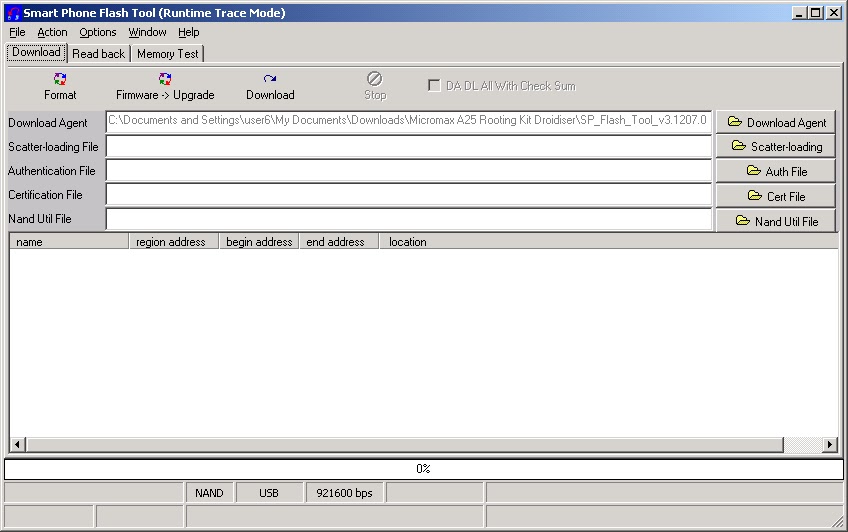Click the Download Agent path field

409,121
